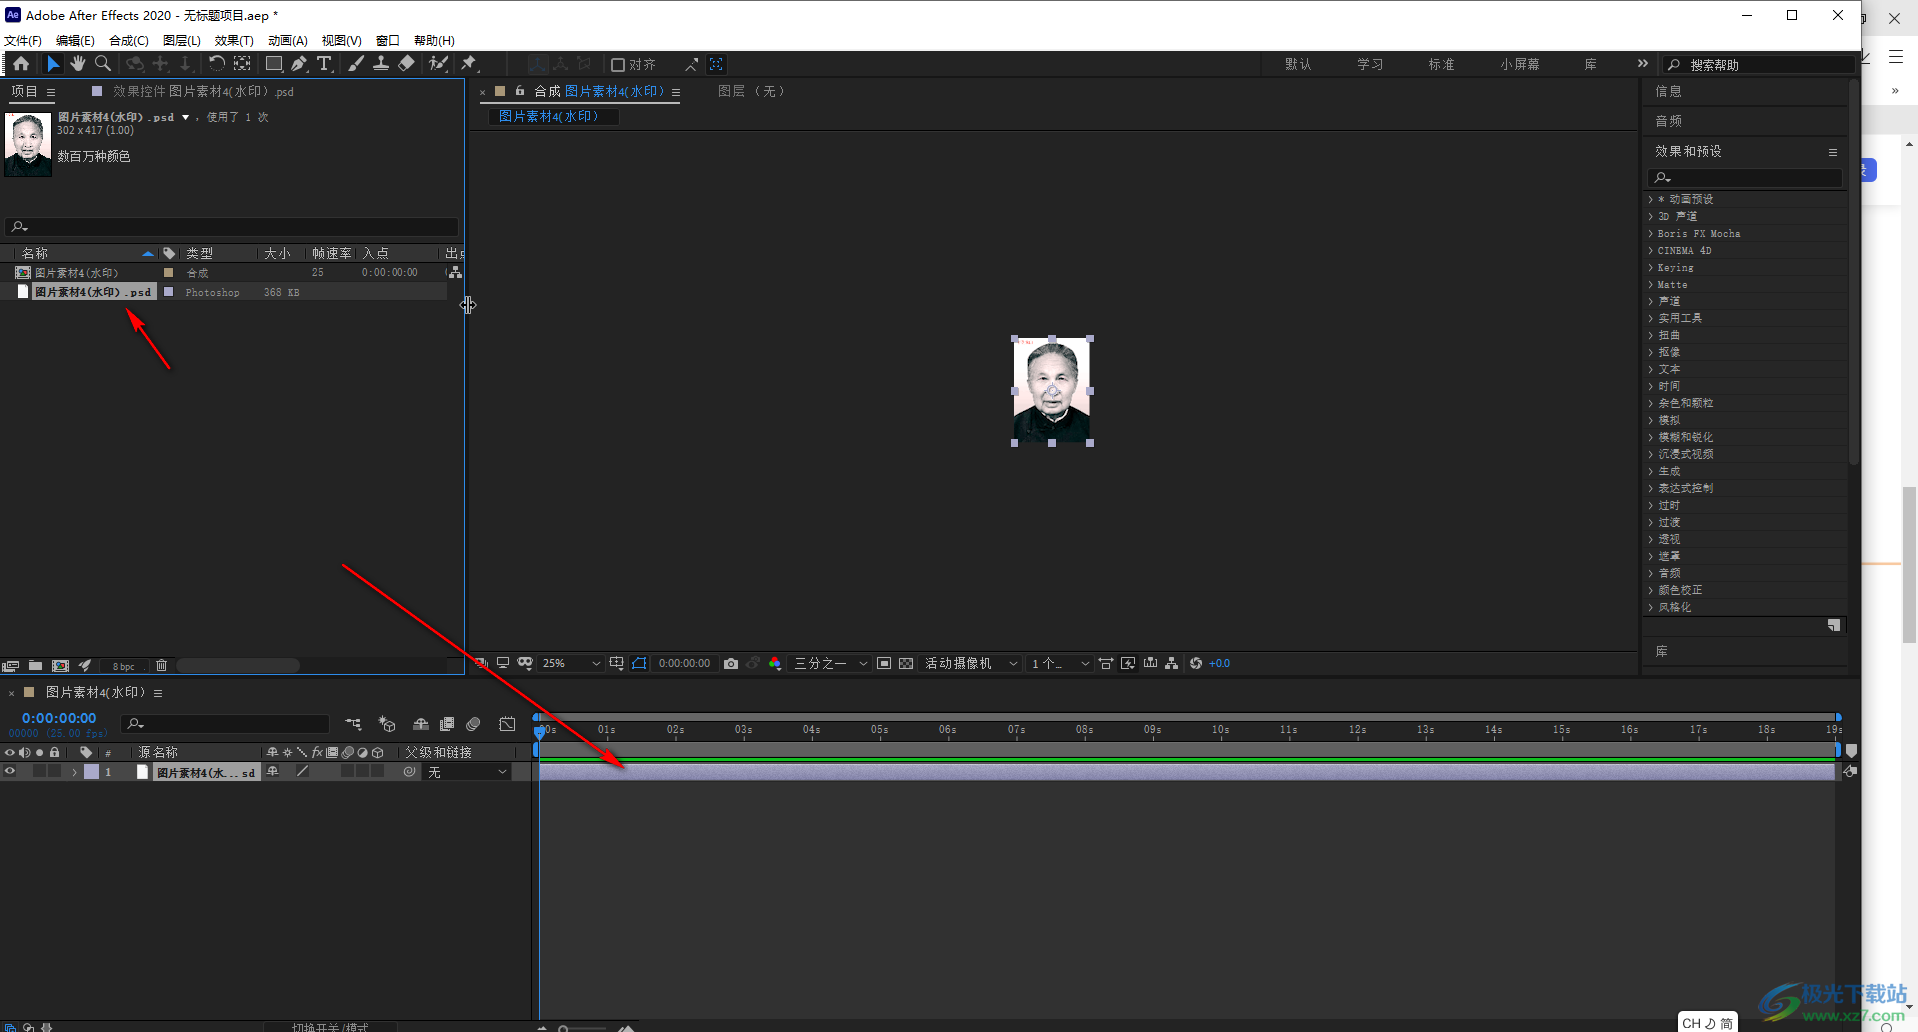Screen dimensions: 1918x1032
Task: Click the new composition icon in Project panel
Action: [x=60, y=666]
